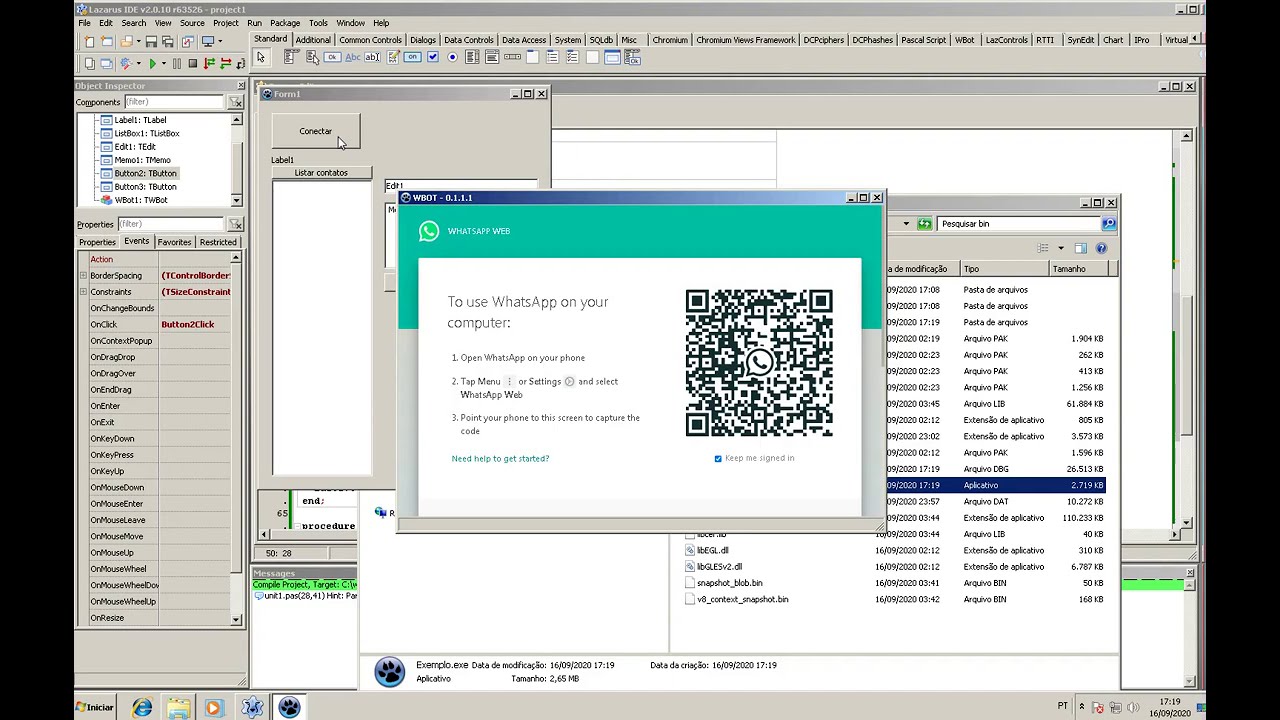Switch to the Additional palette tab
Viewport: 1280px width, 720px height.
(313, 40)
